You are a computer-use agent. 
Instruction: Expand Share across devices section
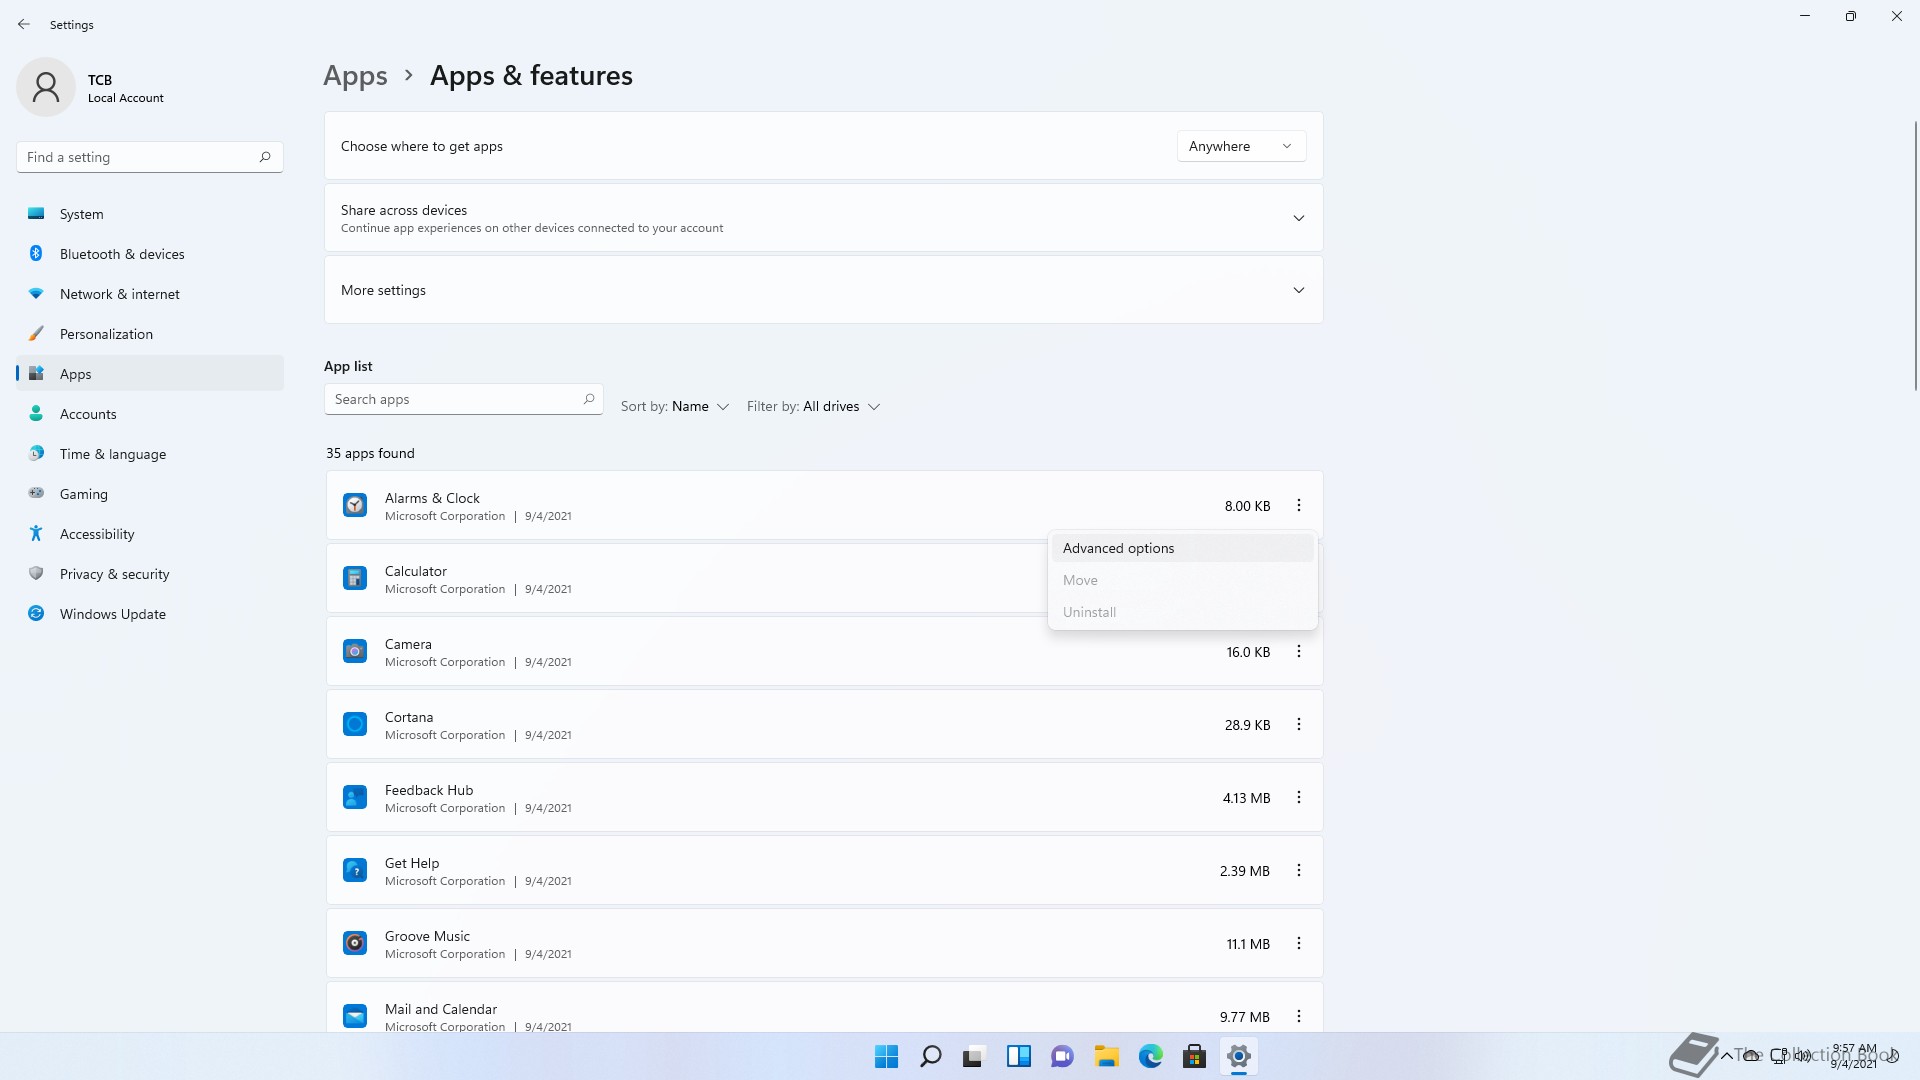(823, 218)
